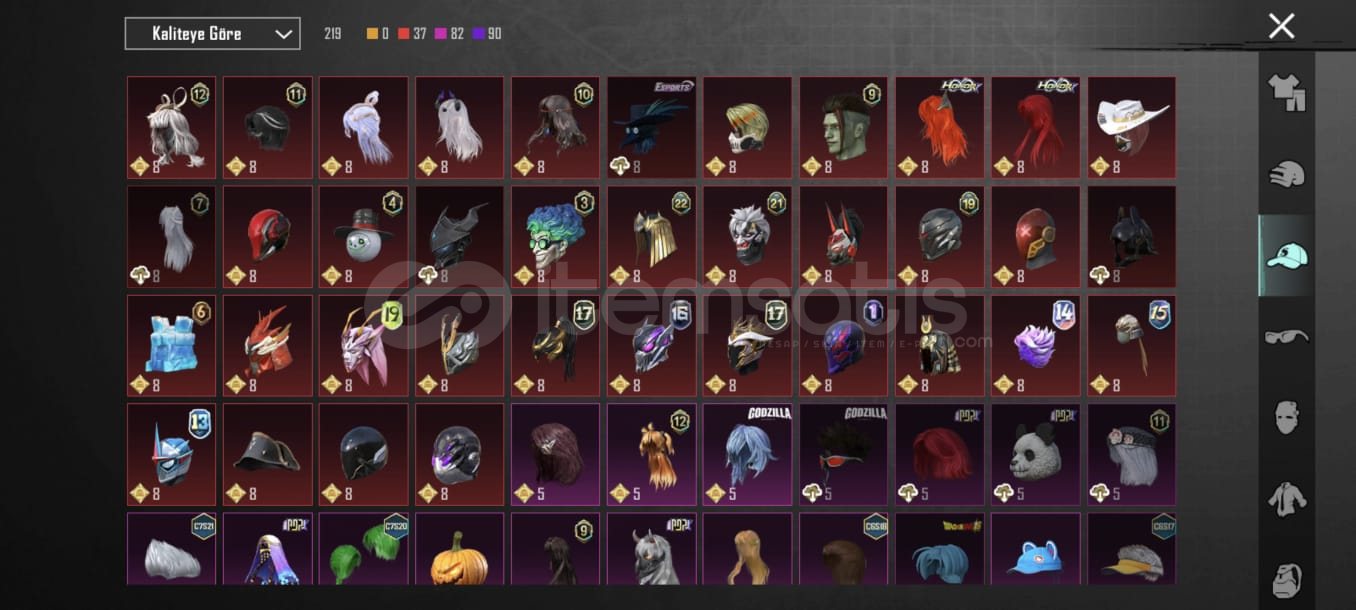This screenshot has width=1356, height=610.
Task: Select the helmet category icon
Action: coord(1287,174)
